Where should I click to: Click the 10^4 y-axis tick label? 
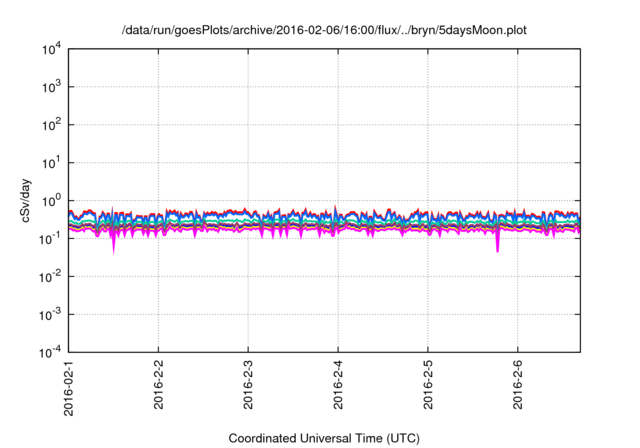[51, 49]
